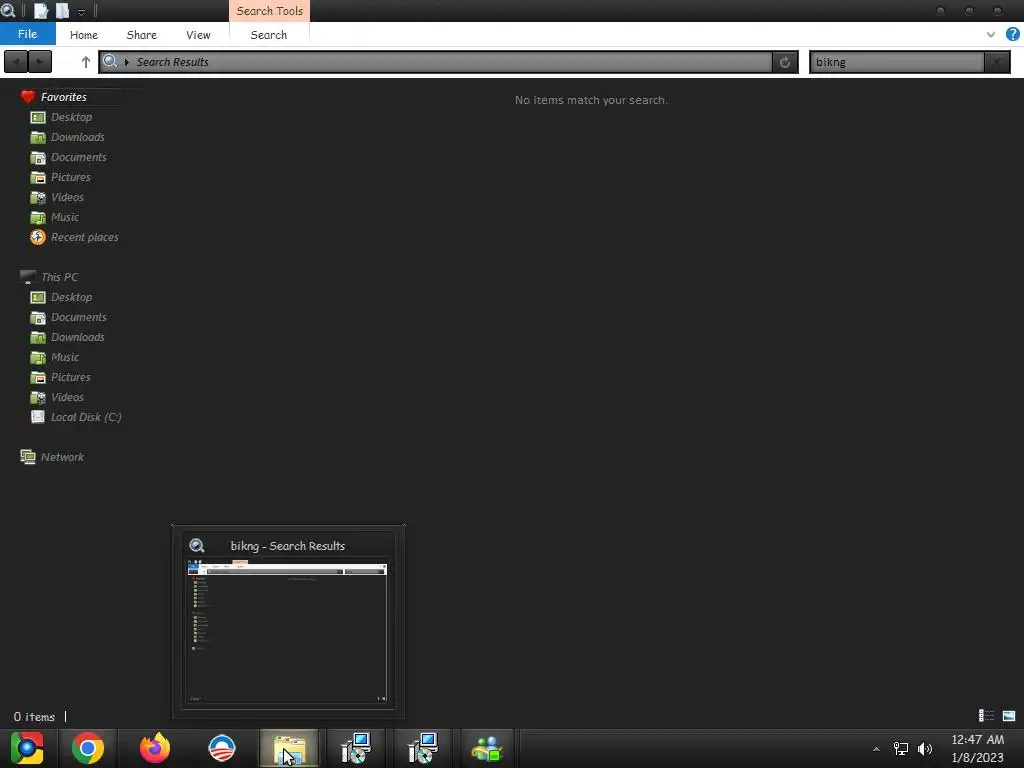The image size is (1024, 768).
Task: Switch to the Home ribbon tab
Action: point(84,35)
